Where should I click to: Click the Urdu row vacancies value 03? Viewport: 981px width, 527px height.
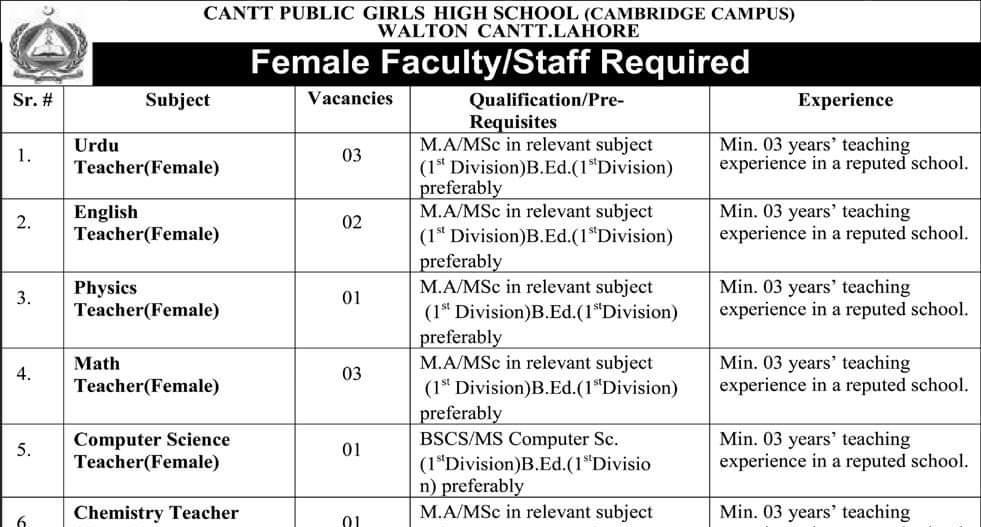[x=351, y=156]
